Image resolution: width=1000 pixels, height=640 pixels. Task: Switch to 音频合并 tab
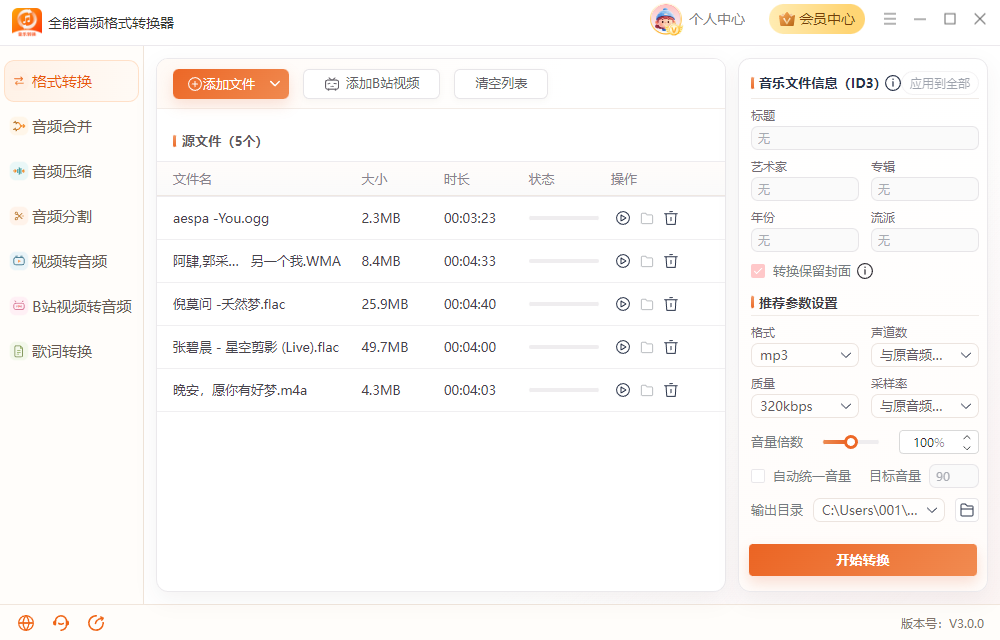coord(71,127)
